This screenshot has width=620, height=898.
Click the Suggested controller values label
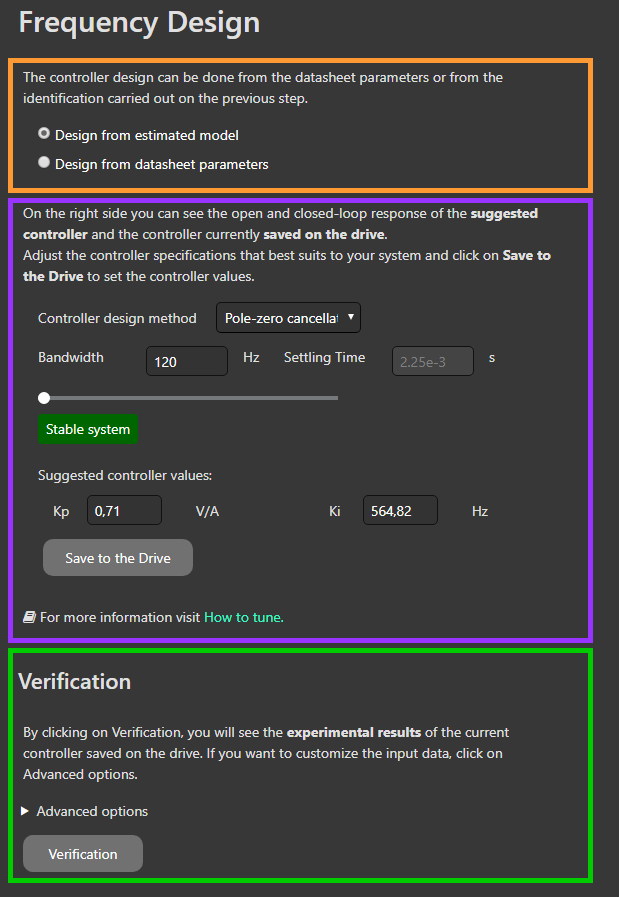[125, 476]
